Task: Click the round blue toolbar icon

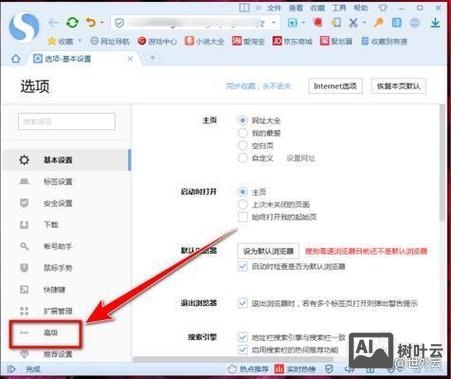Action: [x=415, y=23]
